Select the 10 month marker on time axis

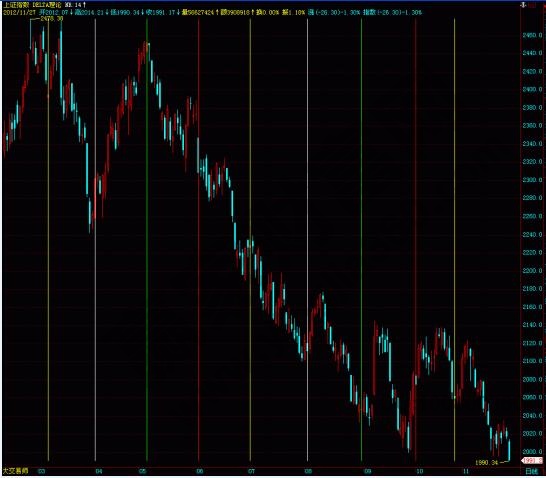[x=420, y=471]
